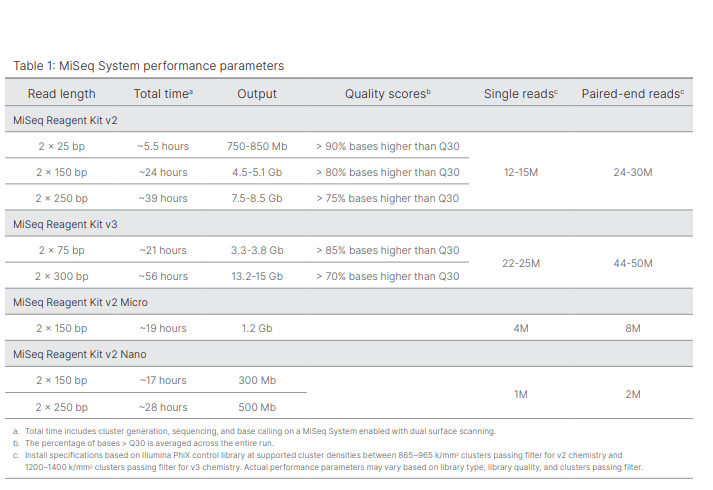
Task: Click '> 70% bases higher than Q30'
Action: point(387,276)
